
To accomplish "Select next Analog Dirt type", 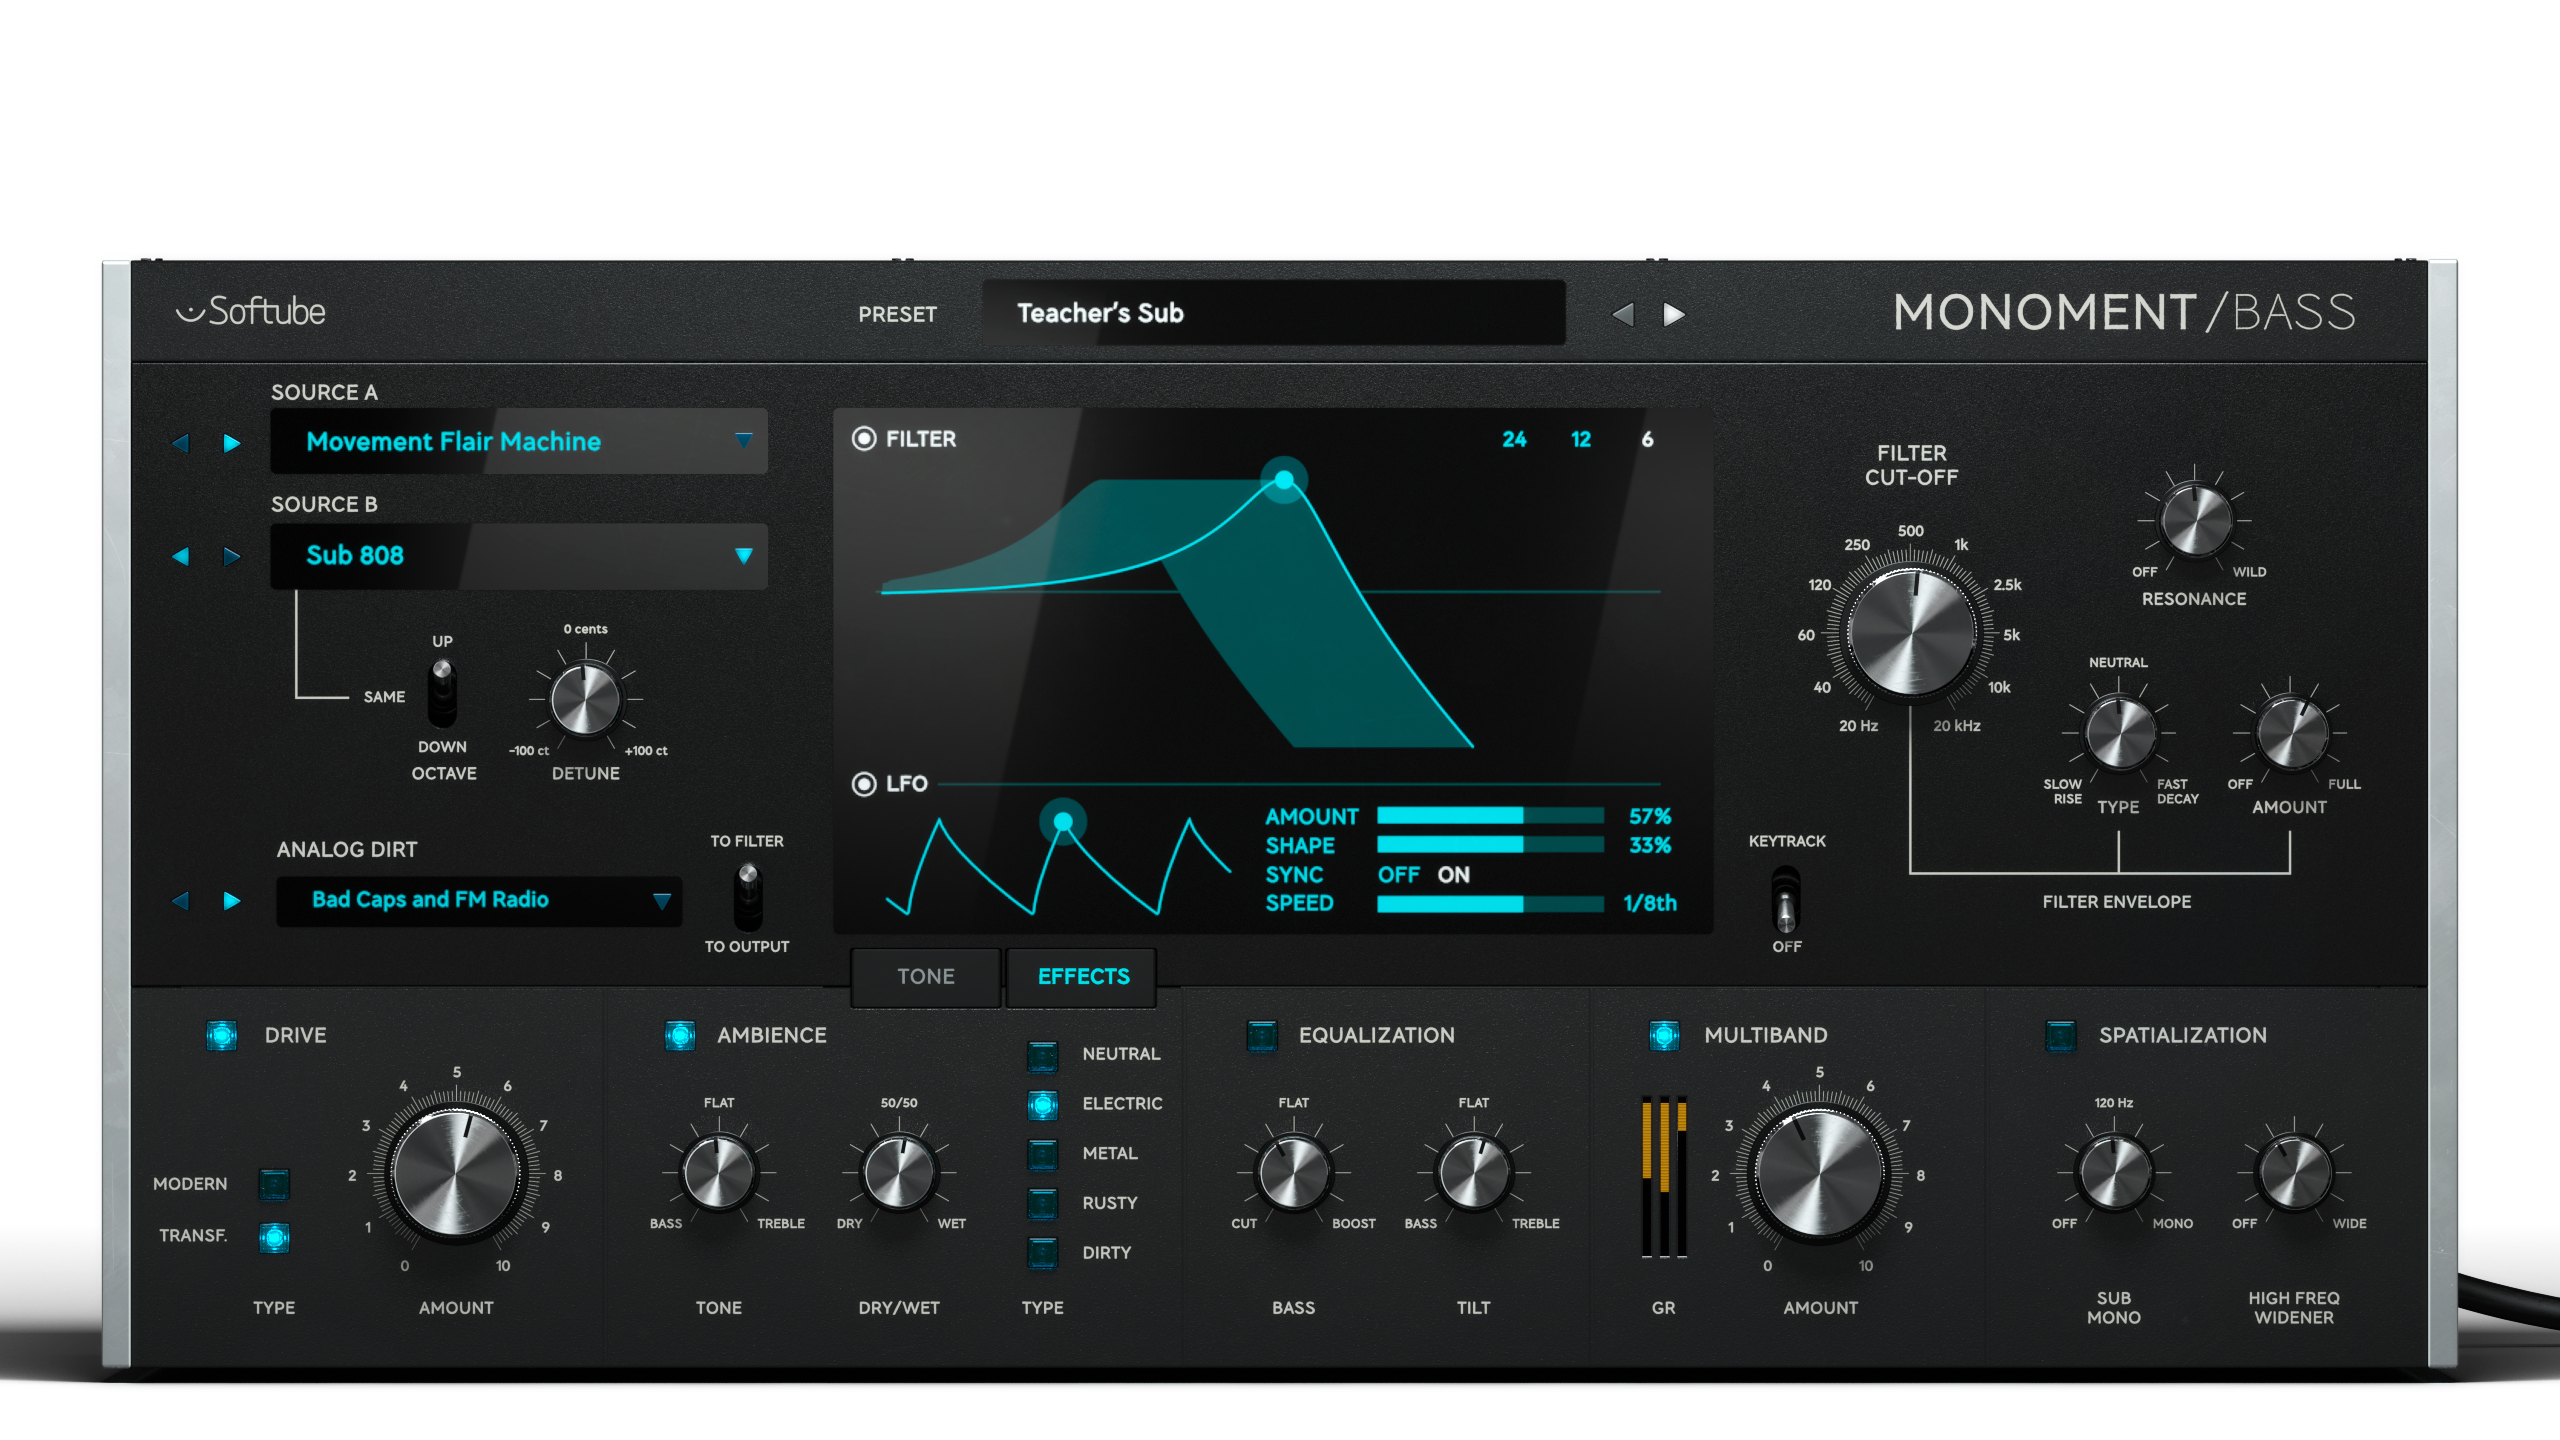I will (232, 900).
